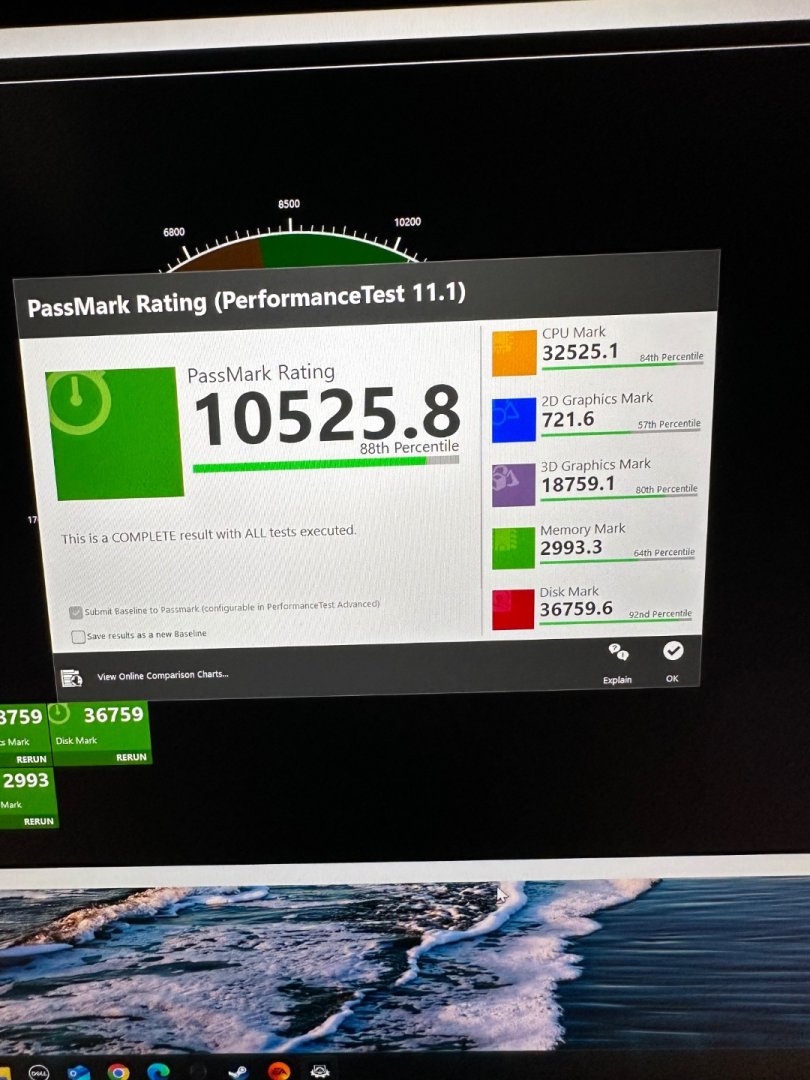The width and height of the screenshot is (810, 1080).
Task: Click the orange CPU Mark icon
Action: (514, 353)
